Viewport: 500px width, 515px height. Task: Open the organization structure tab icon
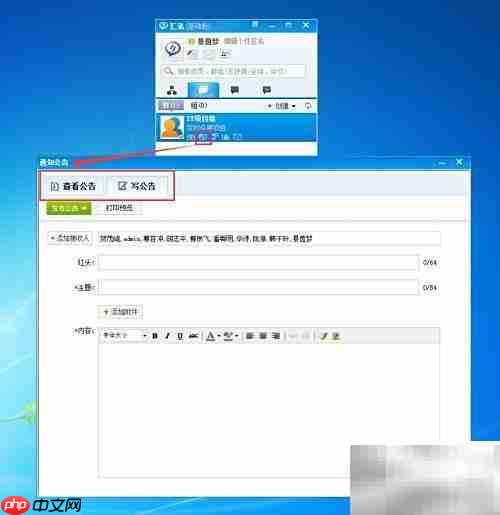(x=172, y=90)
